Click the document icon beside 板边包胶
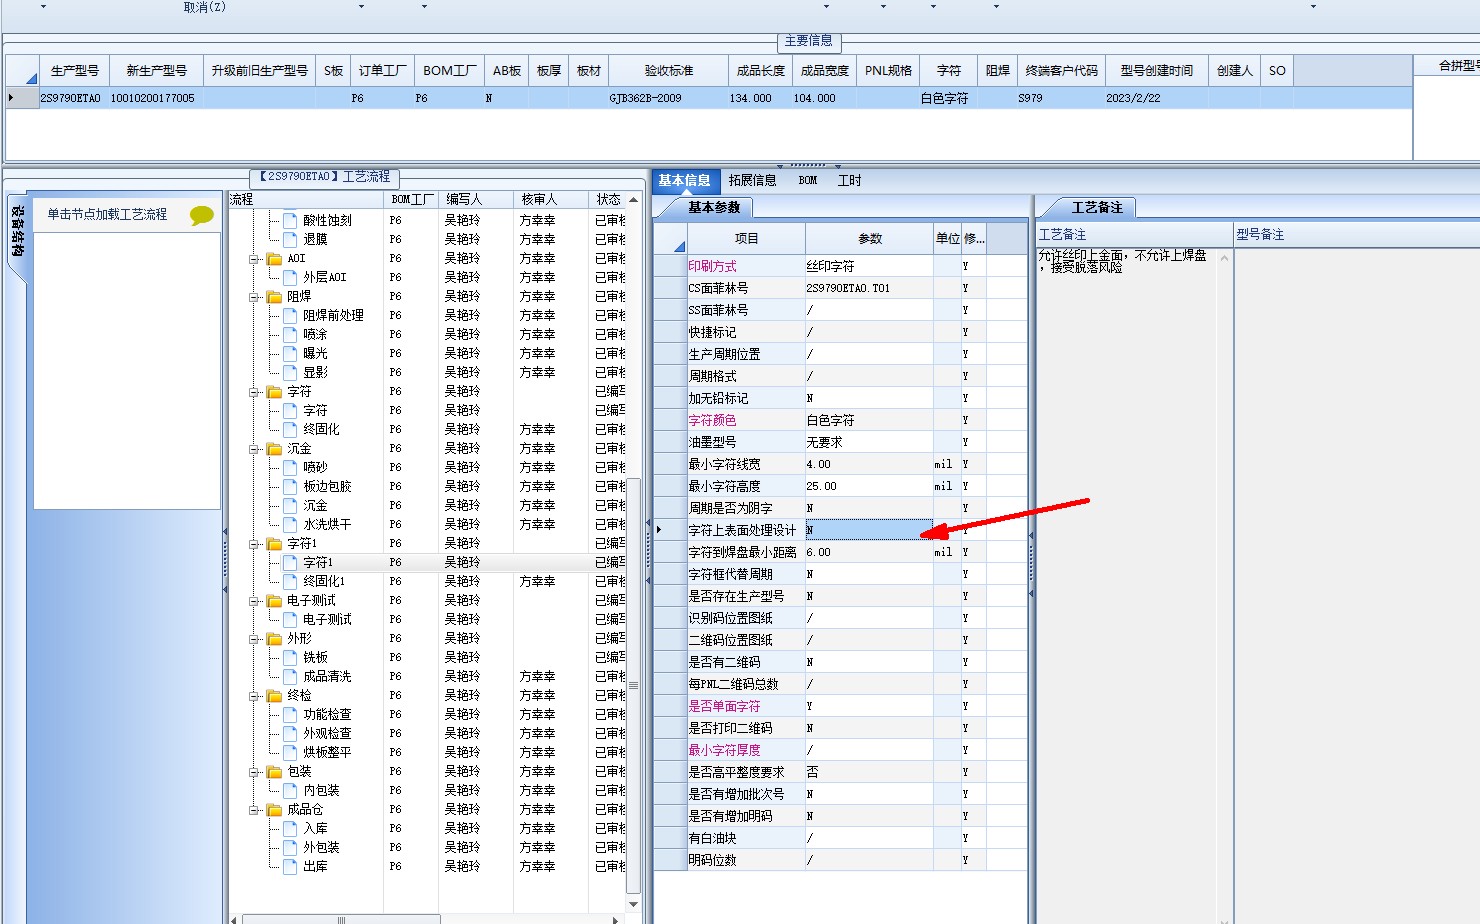Screen dimensions: 1480x924 pos(290,486)
